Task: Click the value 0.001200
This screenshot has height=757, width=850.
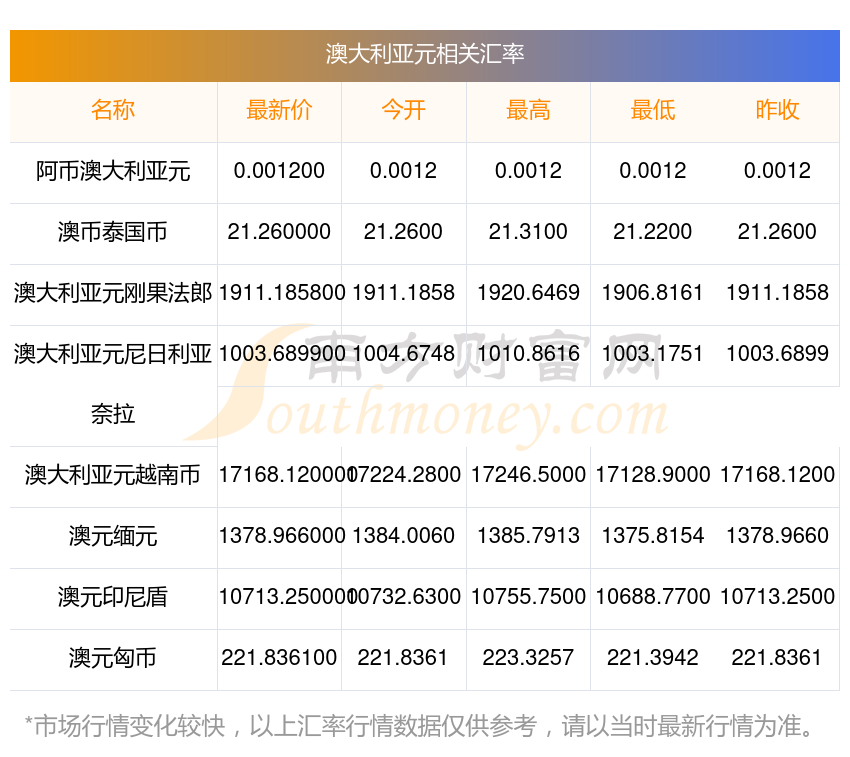Action: 279,171
